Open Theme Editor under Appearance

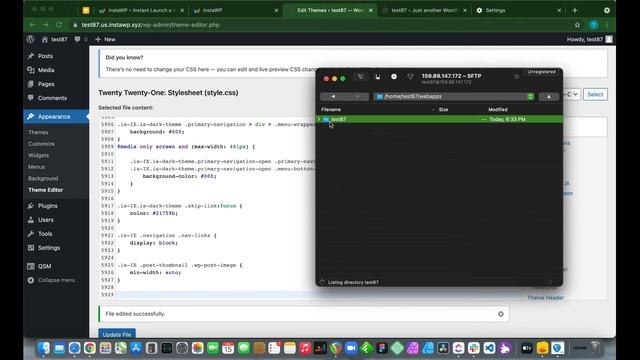coord(45,190)
